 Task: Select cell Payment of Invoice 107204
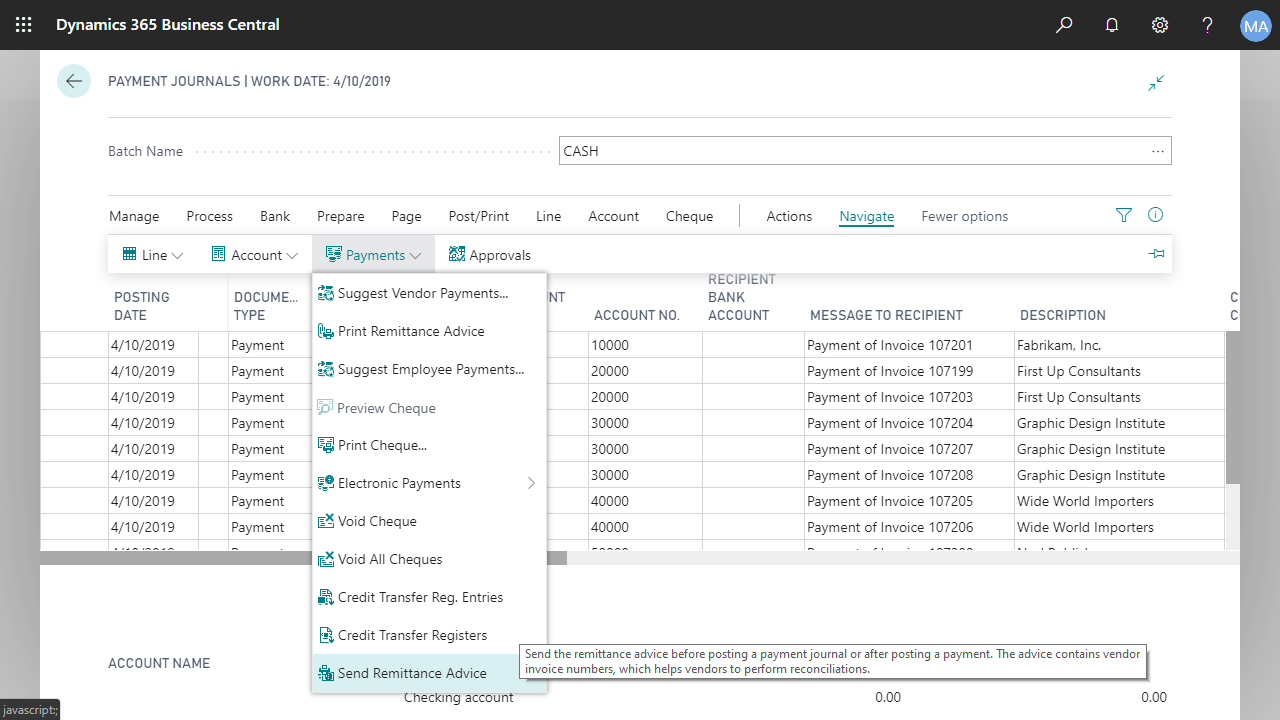(x=909, y=423)
